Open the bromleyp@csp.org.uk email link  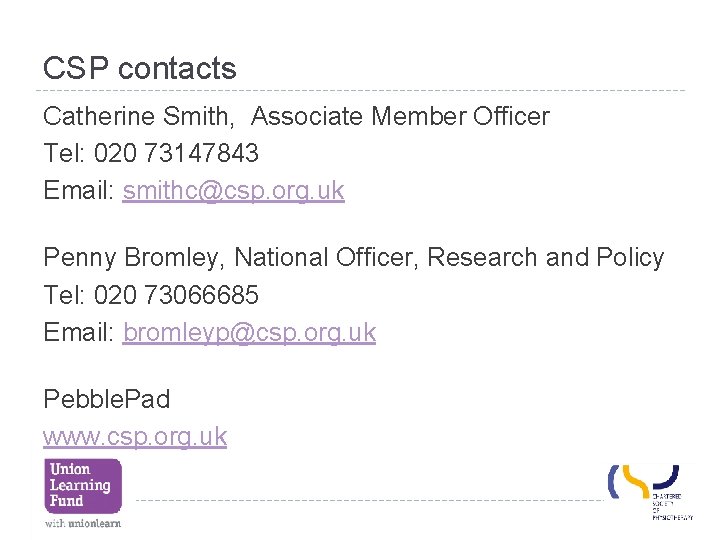click(249, 333)
